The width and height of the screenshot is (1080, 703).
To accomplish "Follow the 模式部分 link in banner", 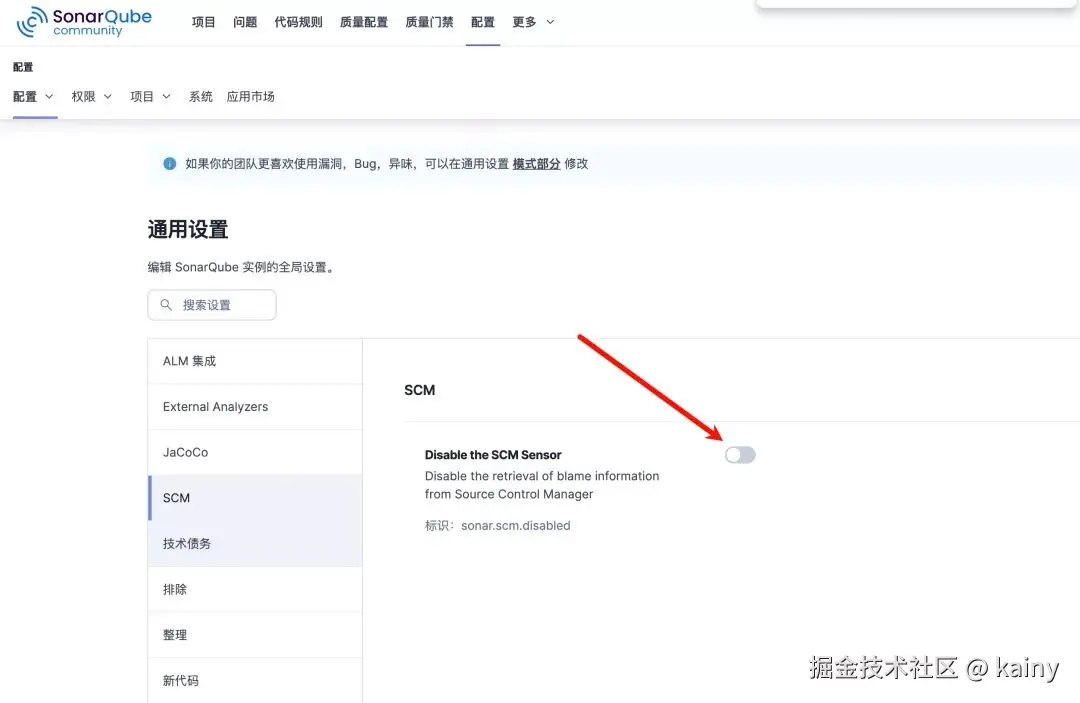I will click(x=537, y=164).
